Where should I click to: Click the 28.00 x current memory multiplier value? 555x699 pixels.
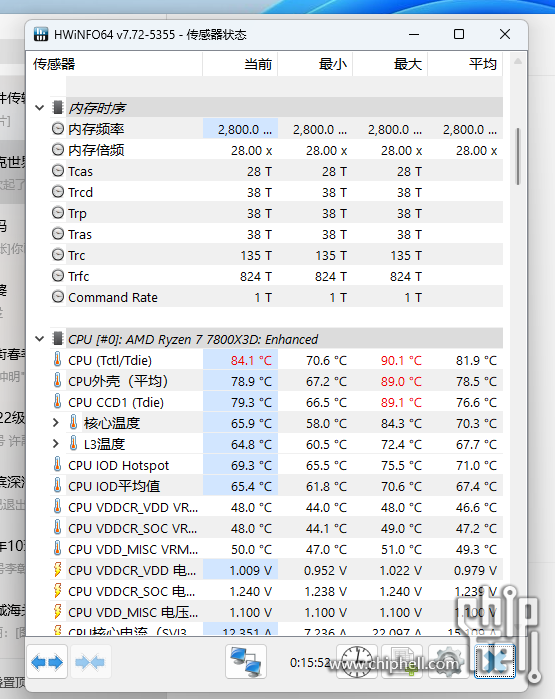[x=251, y=150]
